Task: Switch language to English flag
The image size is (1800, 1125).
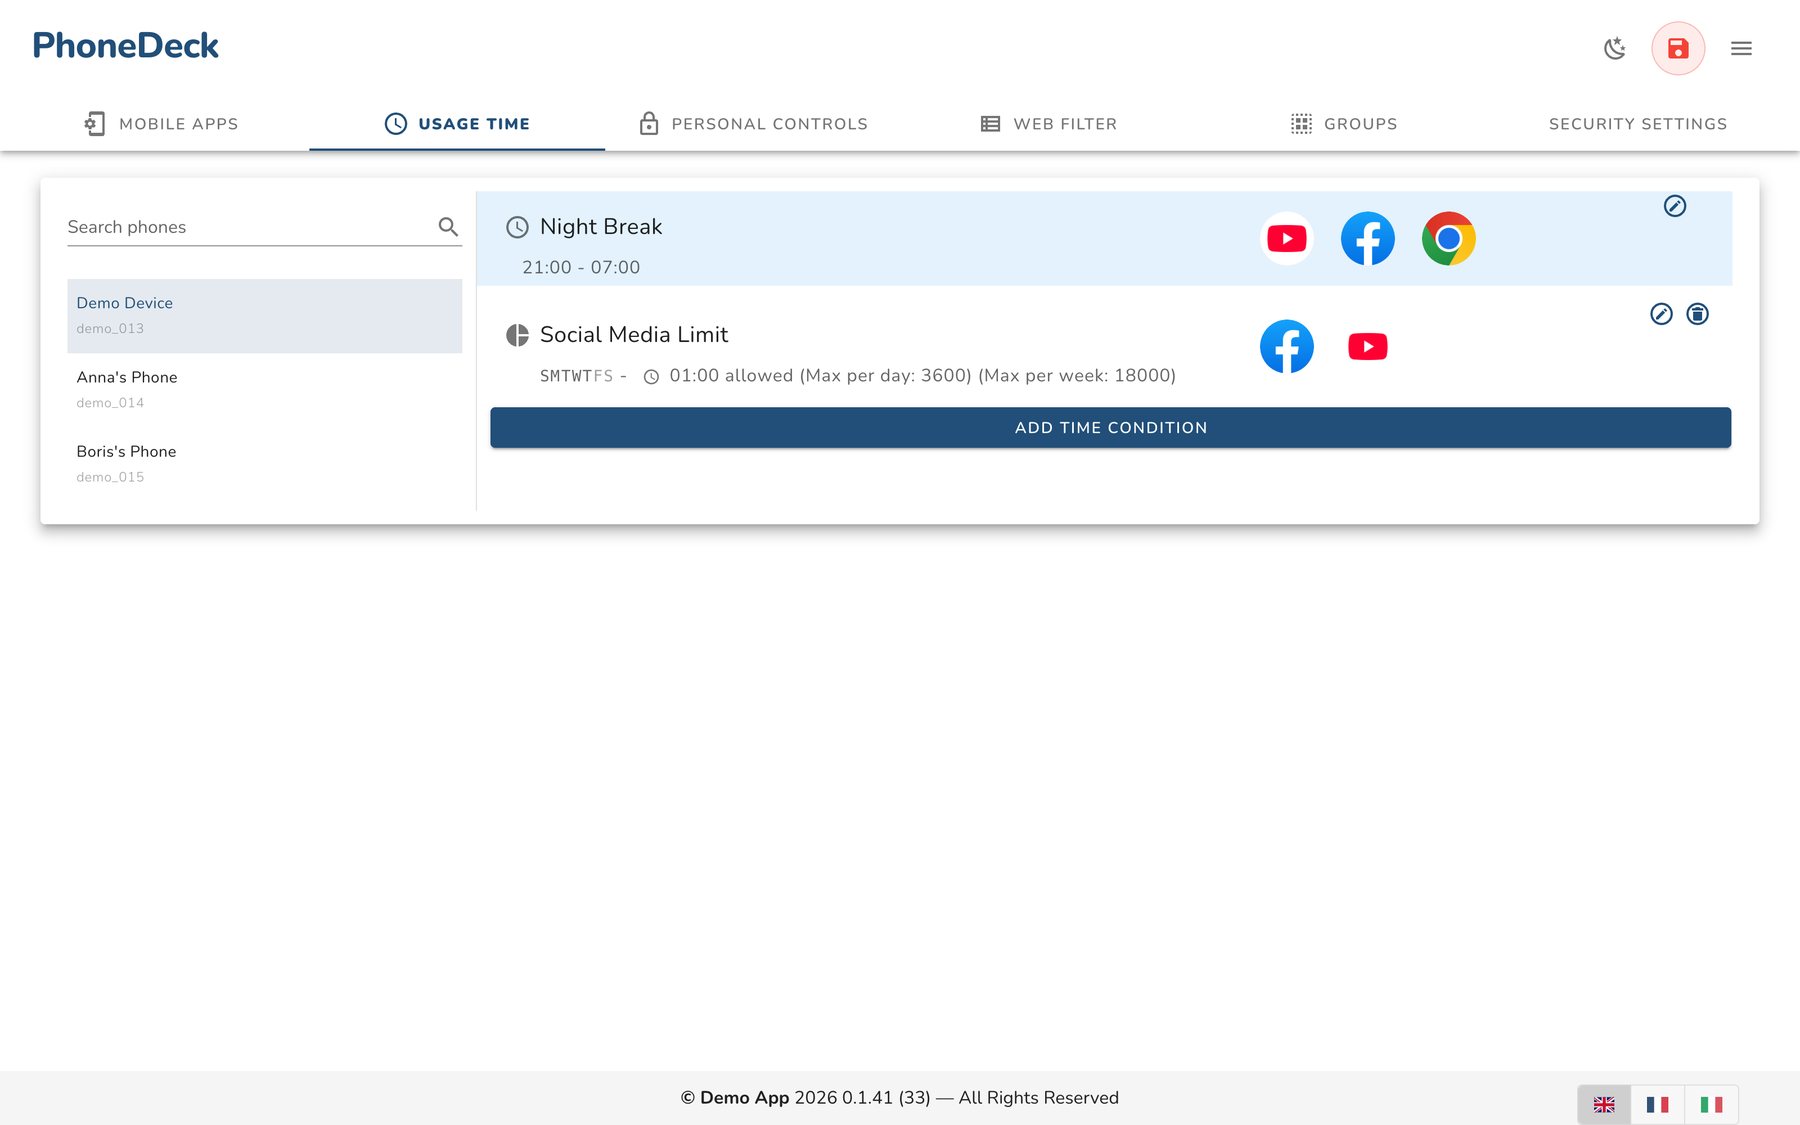Action: [x=1604, y=1105]
